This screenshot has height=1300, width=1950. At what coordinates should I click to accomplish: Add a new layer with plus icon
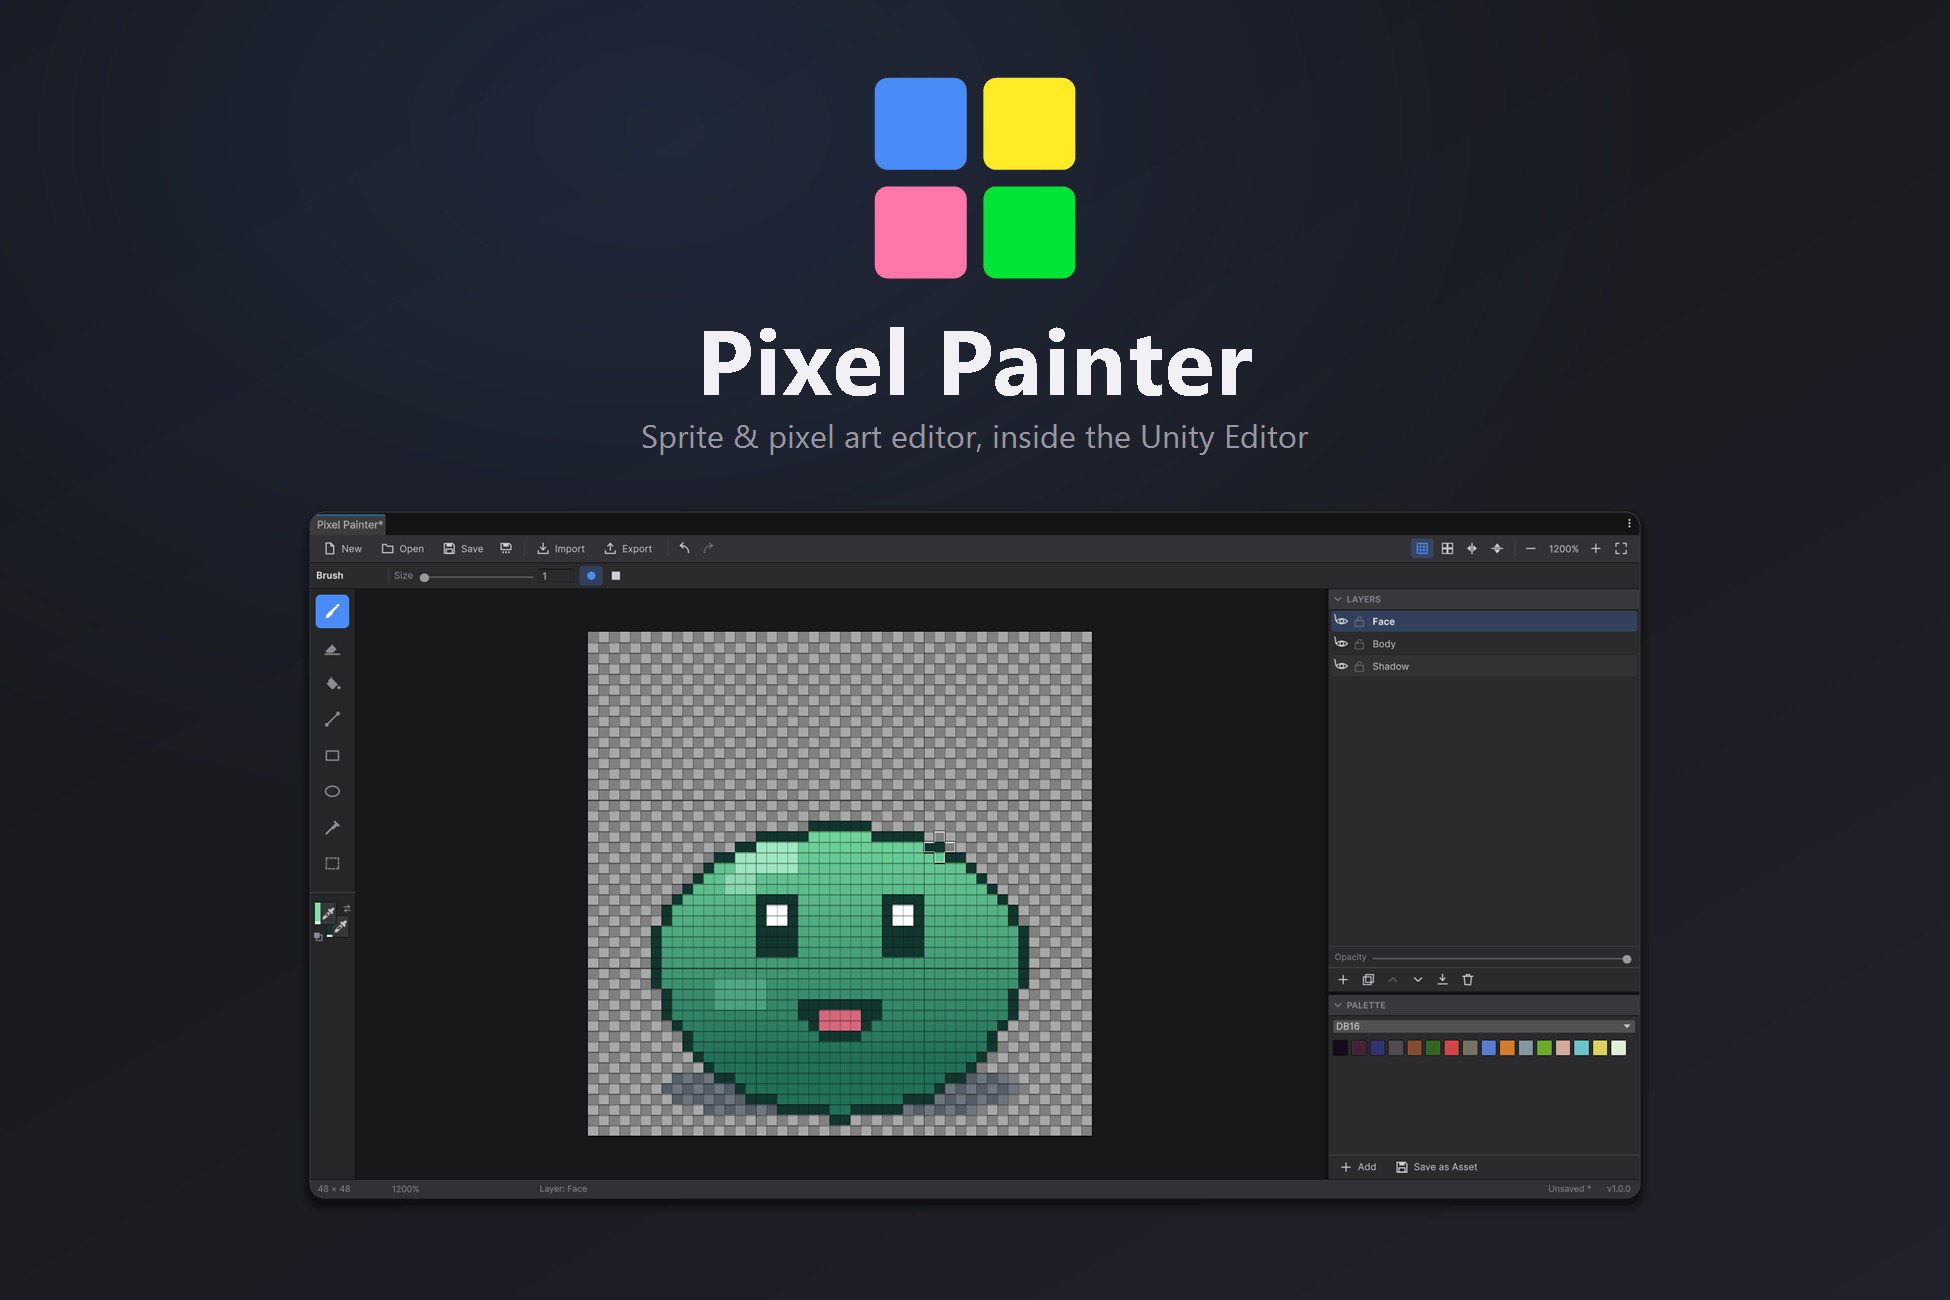1343,980
